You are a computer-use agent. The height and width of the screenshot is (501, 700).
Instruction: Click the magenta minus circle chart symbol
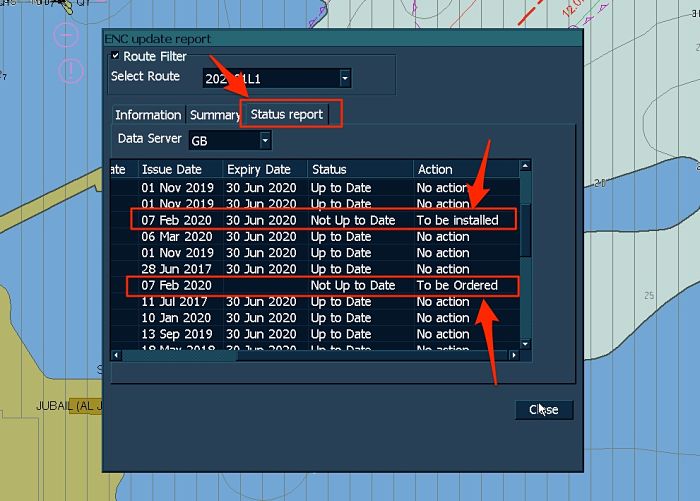tap(65, 35)
